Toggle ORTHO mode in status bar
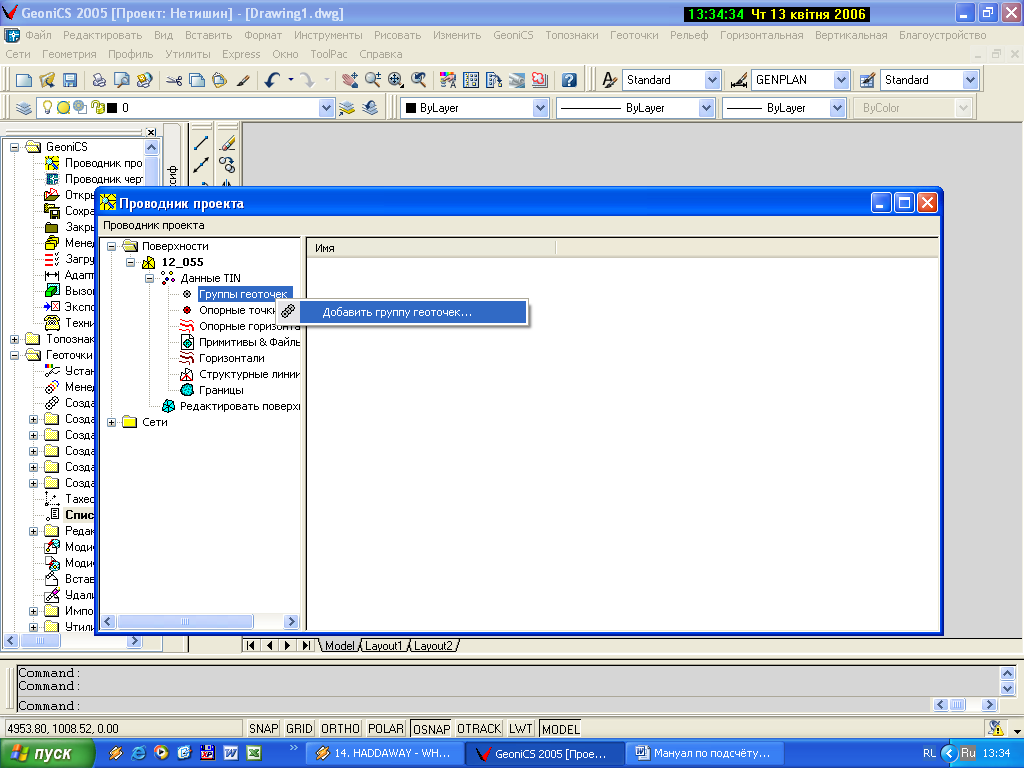 pos(340,728)
